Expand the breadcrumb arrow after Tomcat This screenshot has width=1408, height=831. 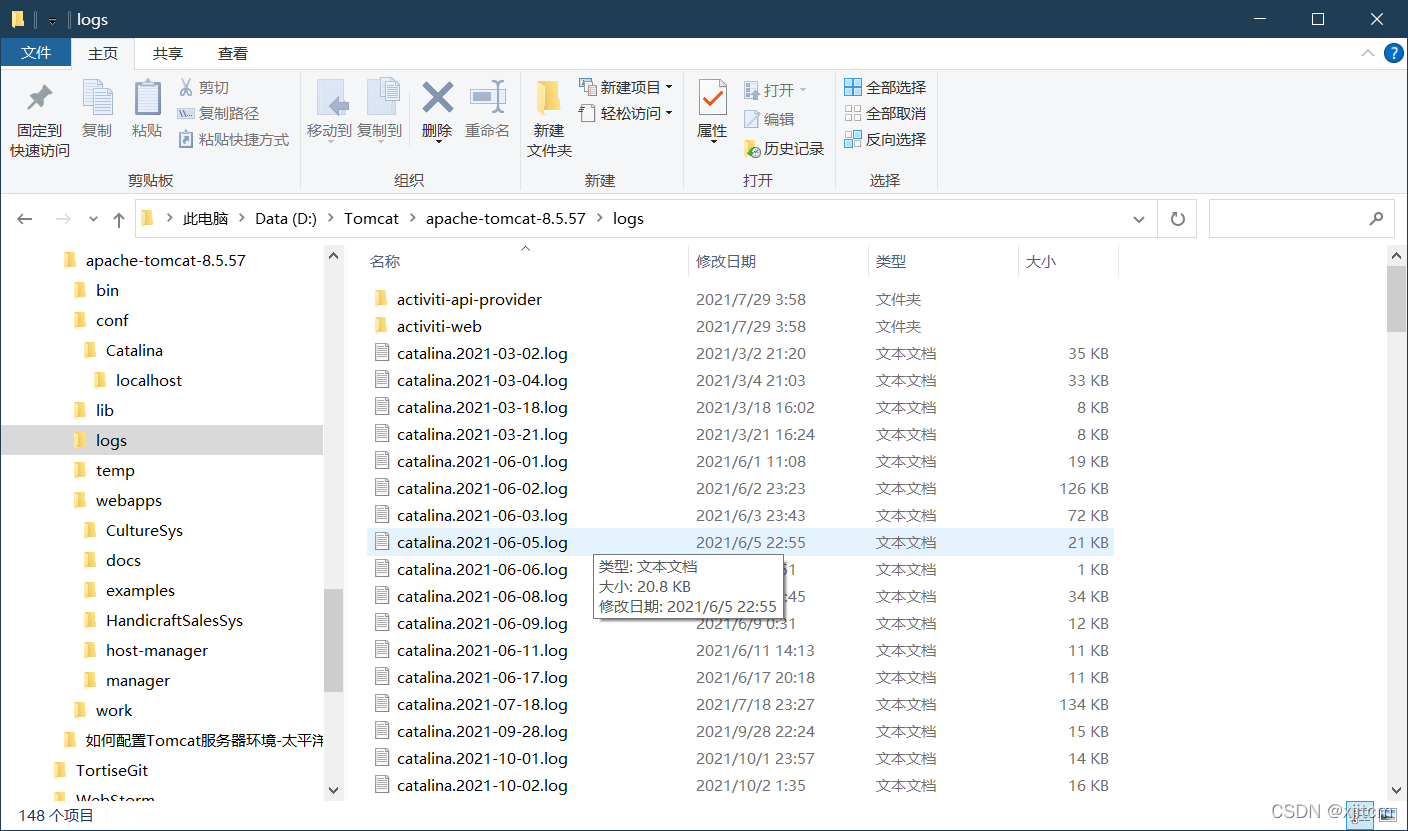(412, 219)
